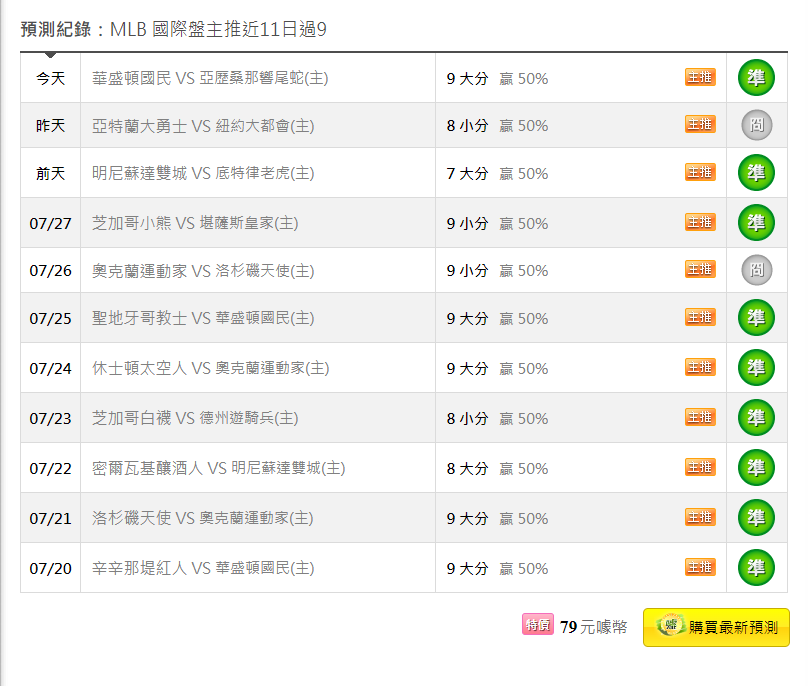Click the 07/27 date cell

[x=50, y=223]
